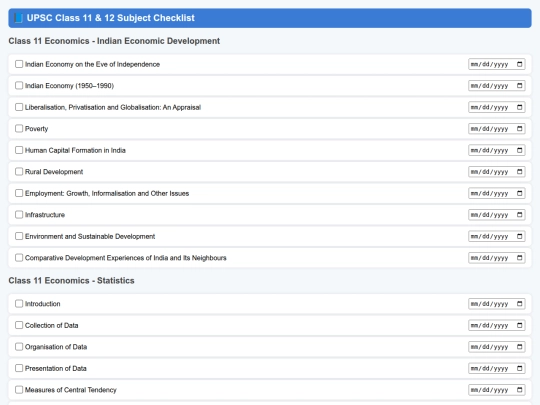Check Indian Economy on the Eve of Independence
The width and height of the screenshot is (540, 405).
point(19,64)
